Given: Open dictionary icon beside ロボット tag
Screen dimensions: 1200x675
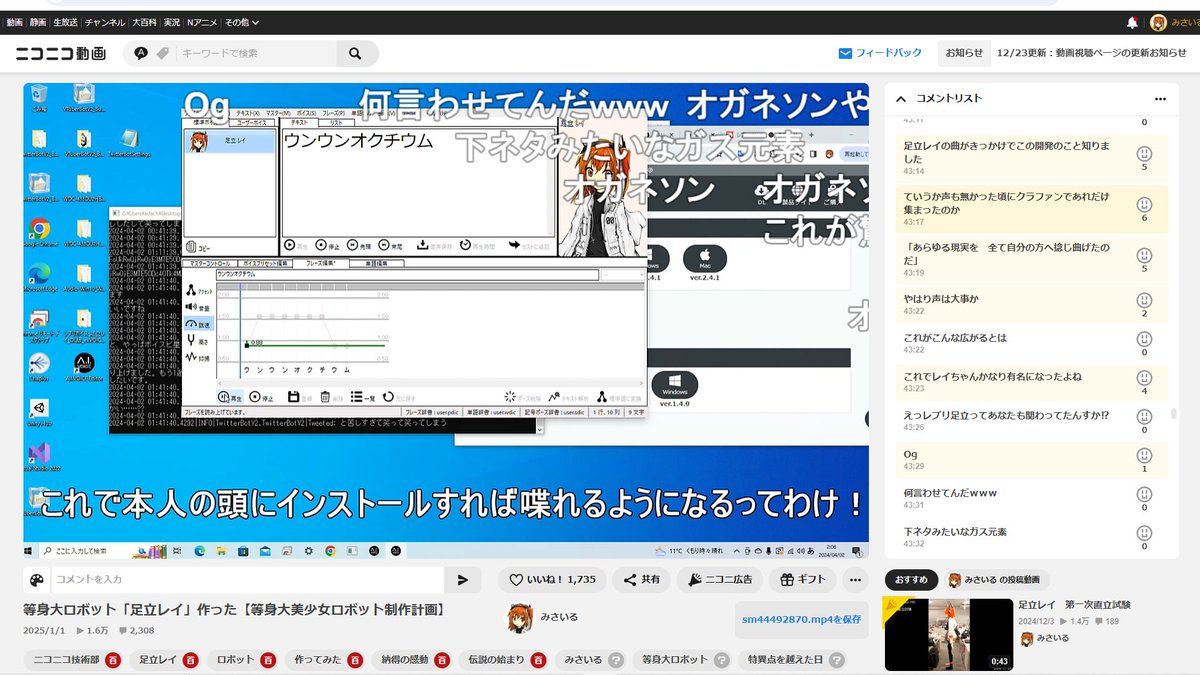Looking at the screenshot, I should click(268, 660).
